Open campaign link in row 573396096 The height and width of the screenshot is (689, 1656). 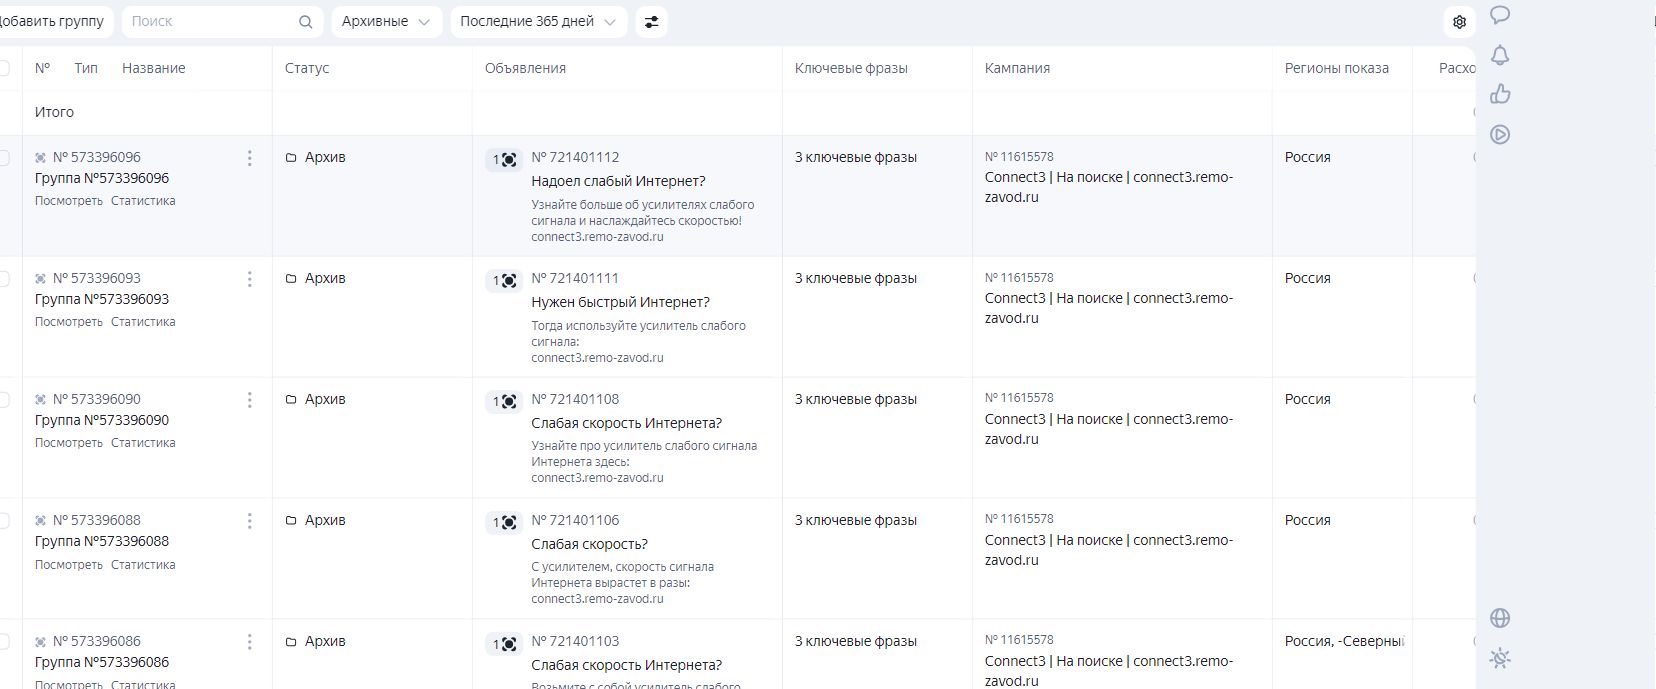pos(1109,187)
